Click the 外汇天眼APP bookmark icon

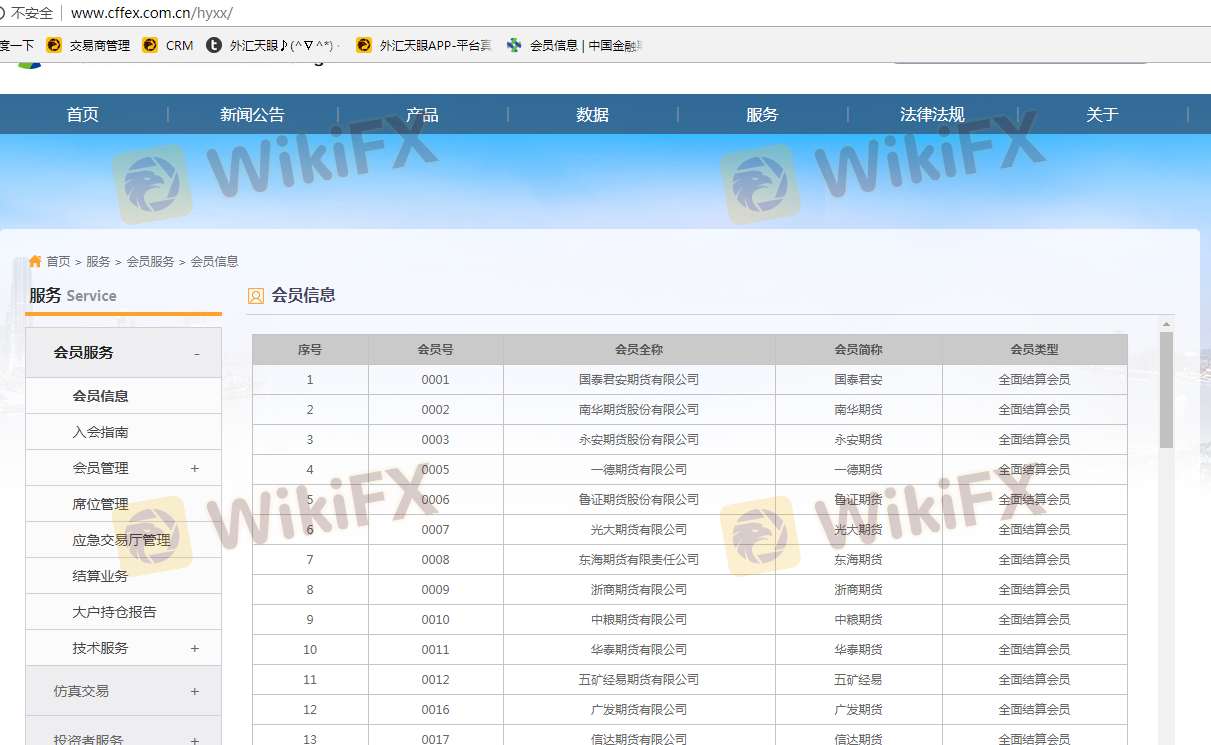[364, 45]
